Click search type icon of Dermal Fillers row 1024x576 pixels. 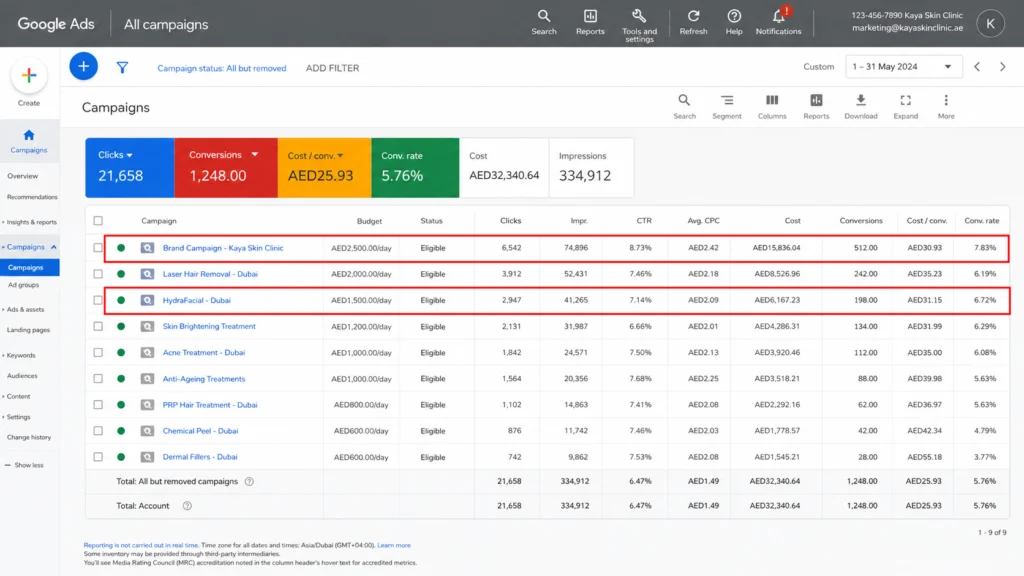[148, 456]
